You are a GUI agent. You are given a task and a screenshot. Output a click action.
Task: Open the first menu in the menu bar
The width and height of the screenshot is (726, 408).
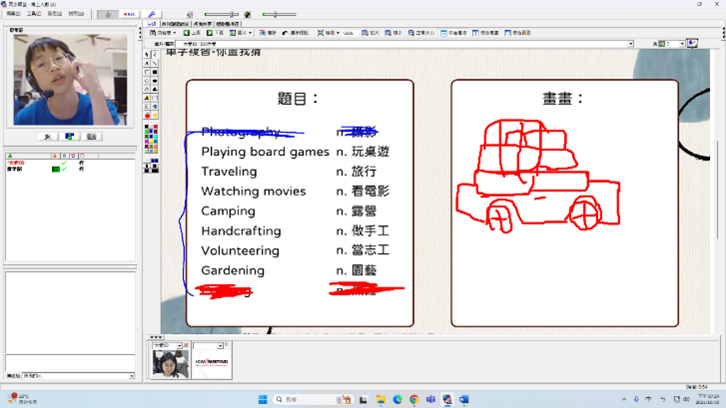(x=14, y=14)
